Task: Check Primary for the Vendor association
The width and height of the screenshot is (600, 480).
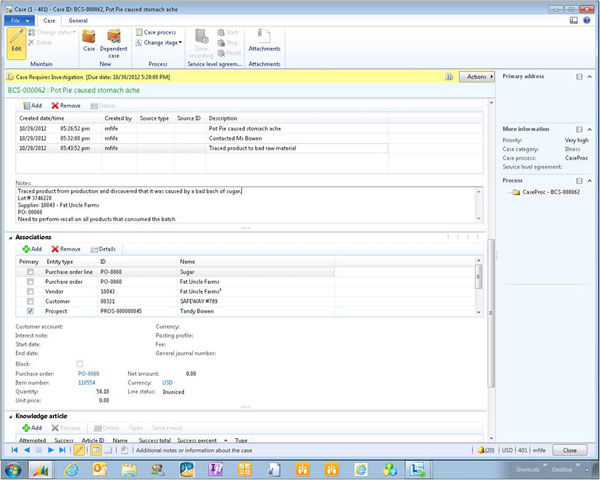Action: coord(30,291)
